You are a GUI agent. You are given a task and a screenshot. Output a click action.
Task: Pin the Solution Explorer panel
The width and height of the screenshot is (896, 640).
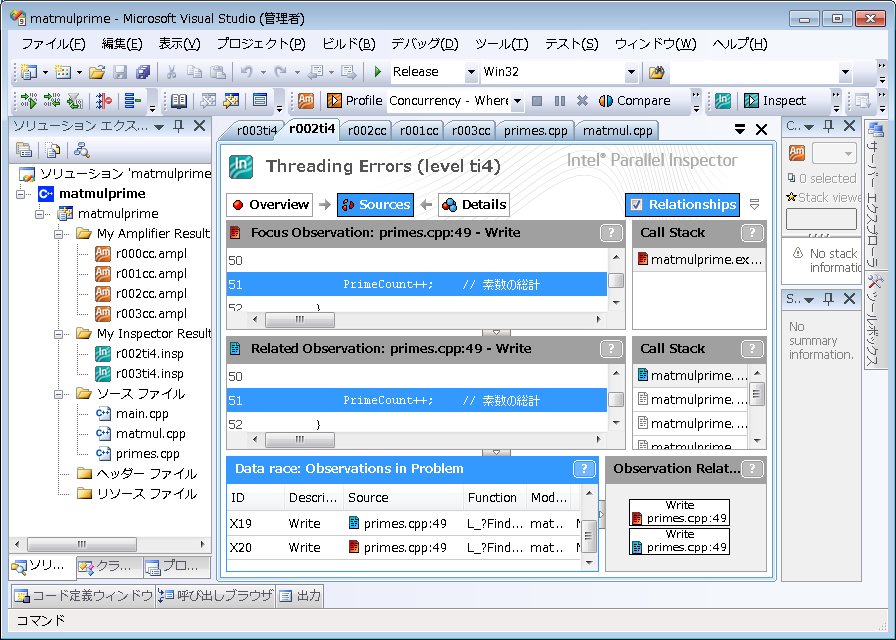tap(179, 126)
